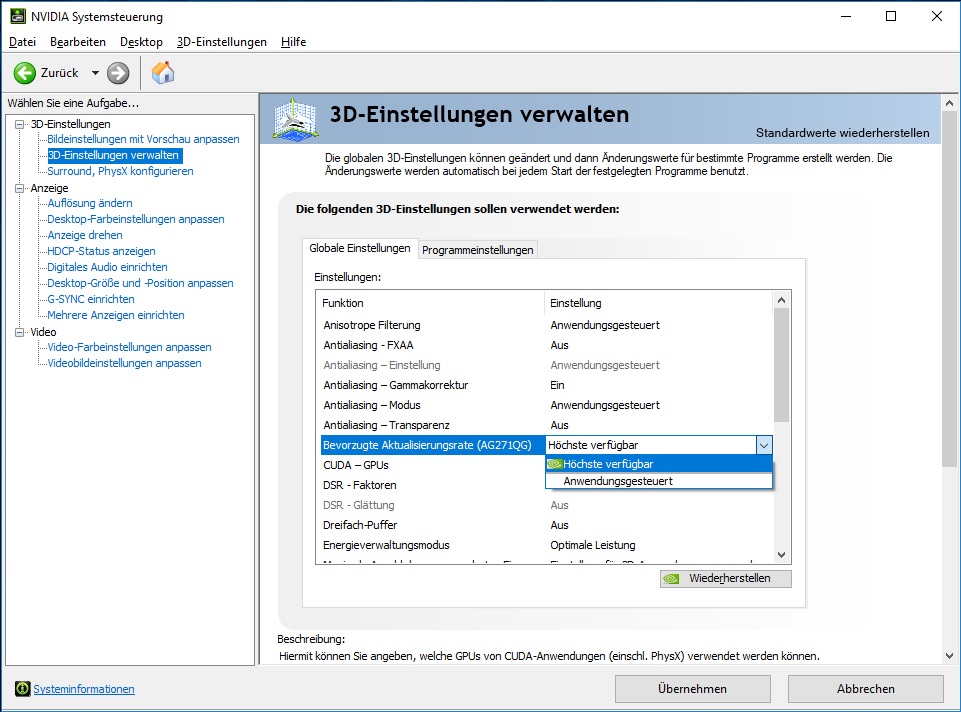The width and height of the screenshot is (961, 712).
Task: Click the settings list scroll-down arrow
Action: (x=781, y=555)
